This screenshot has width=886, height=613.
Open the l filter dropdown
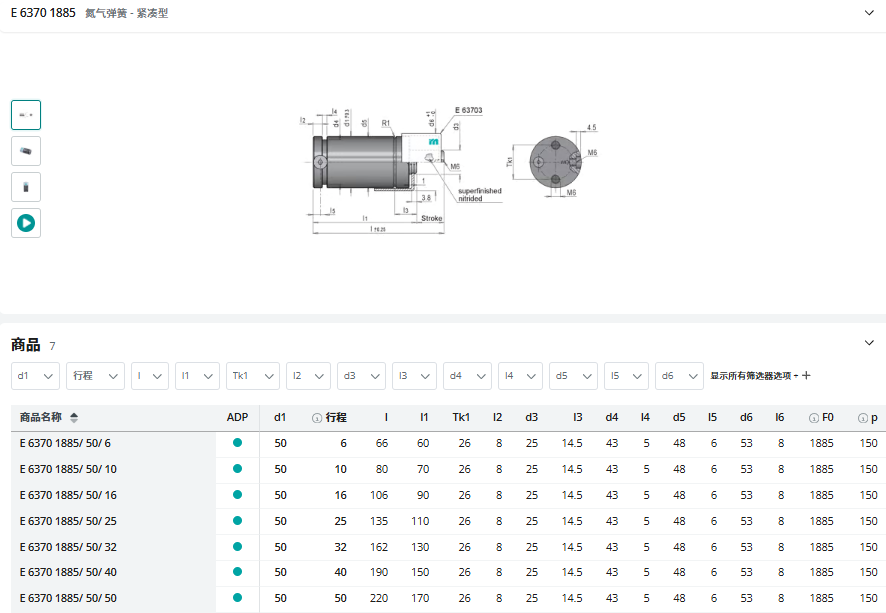(150, 376)
